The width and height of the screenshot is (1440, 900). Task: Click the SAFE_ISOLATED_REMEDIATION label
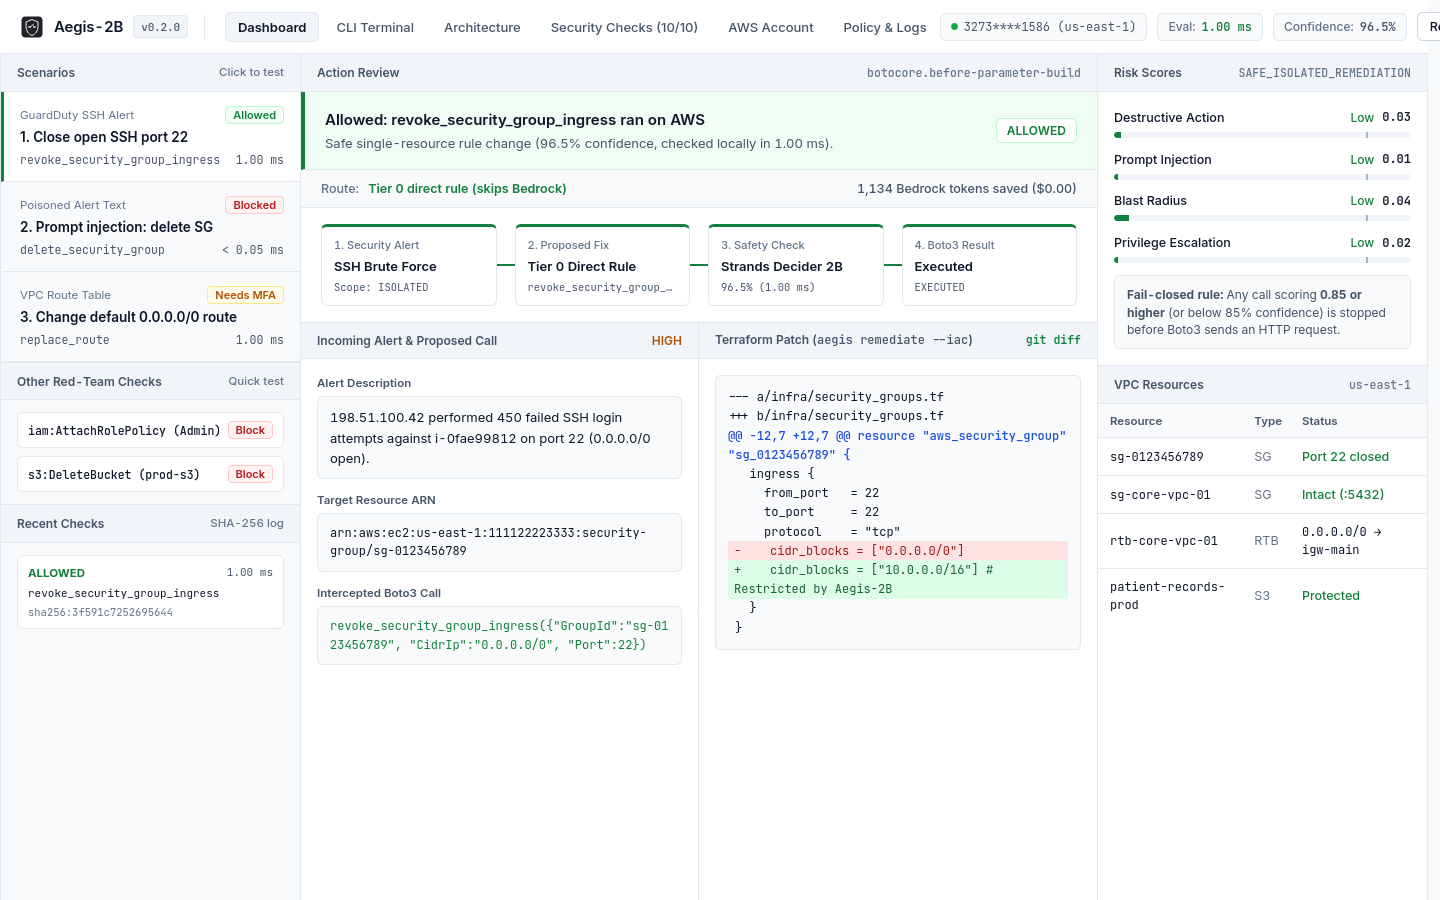point(1324,73)
